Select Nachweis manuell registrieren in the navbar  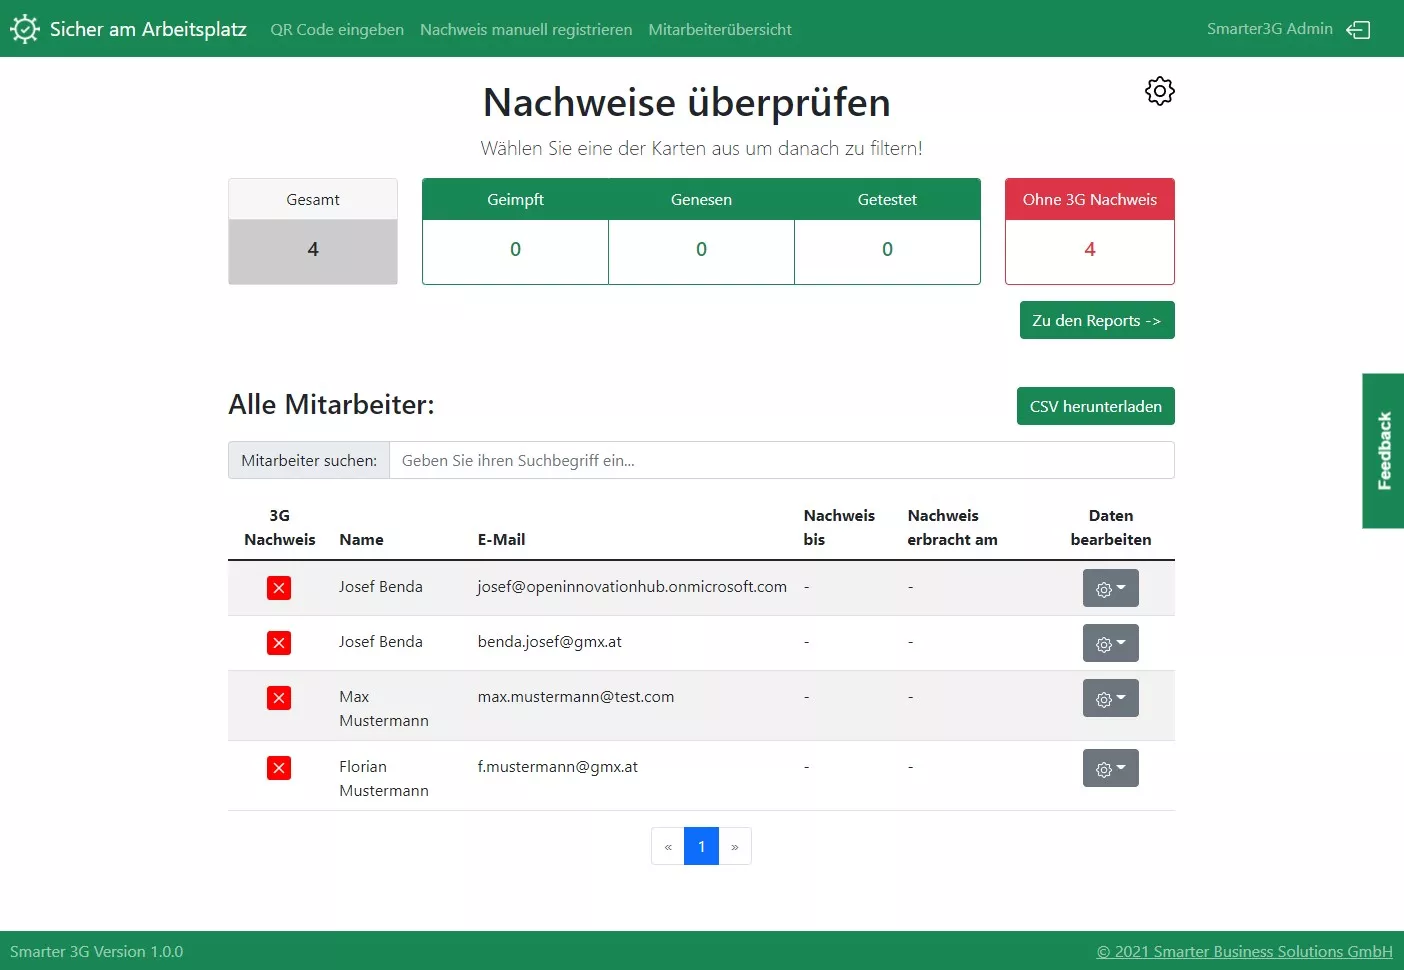coord(526,29)
